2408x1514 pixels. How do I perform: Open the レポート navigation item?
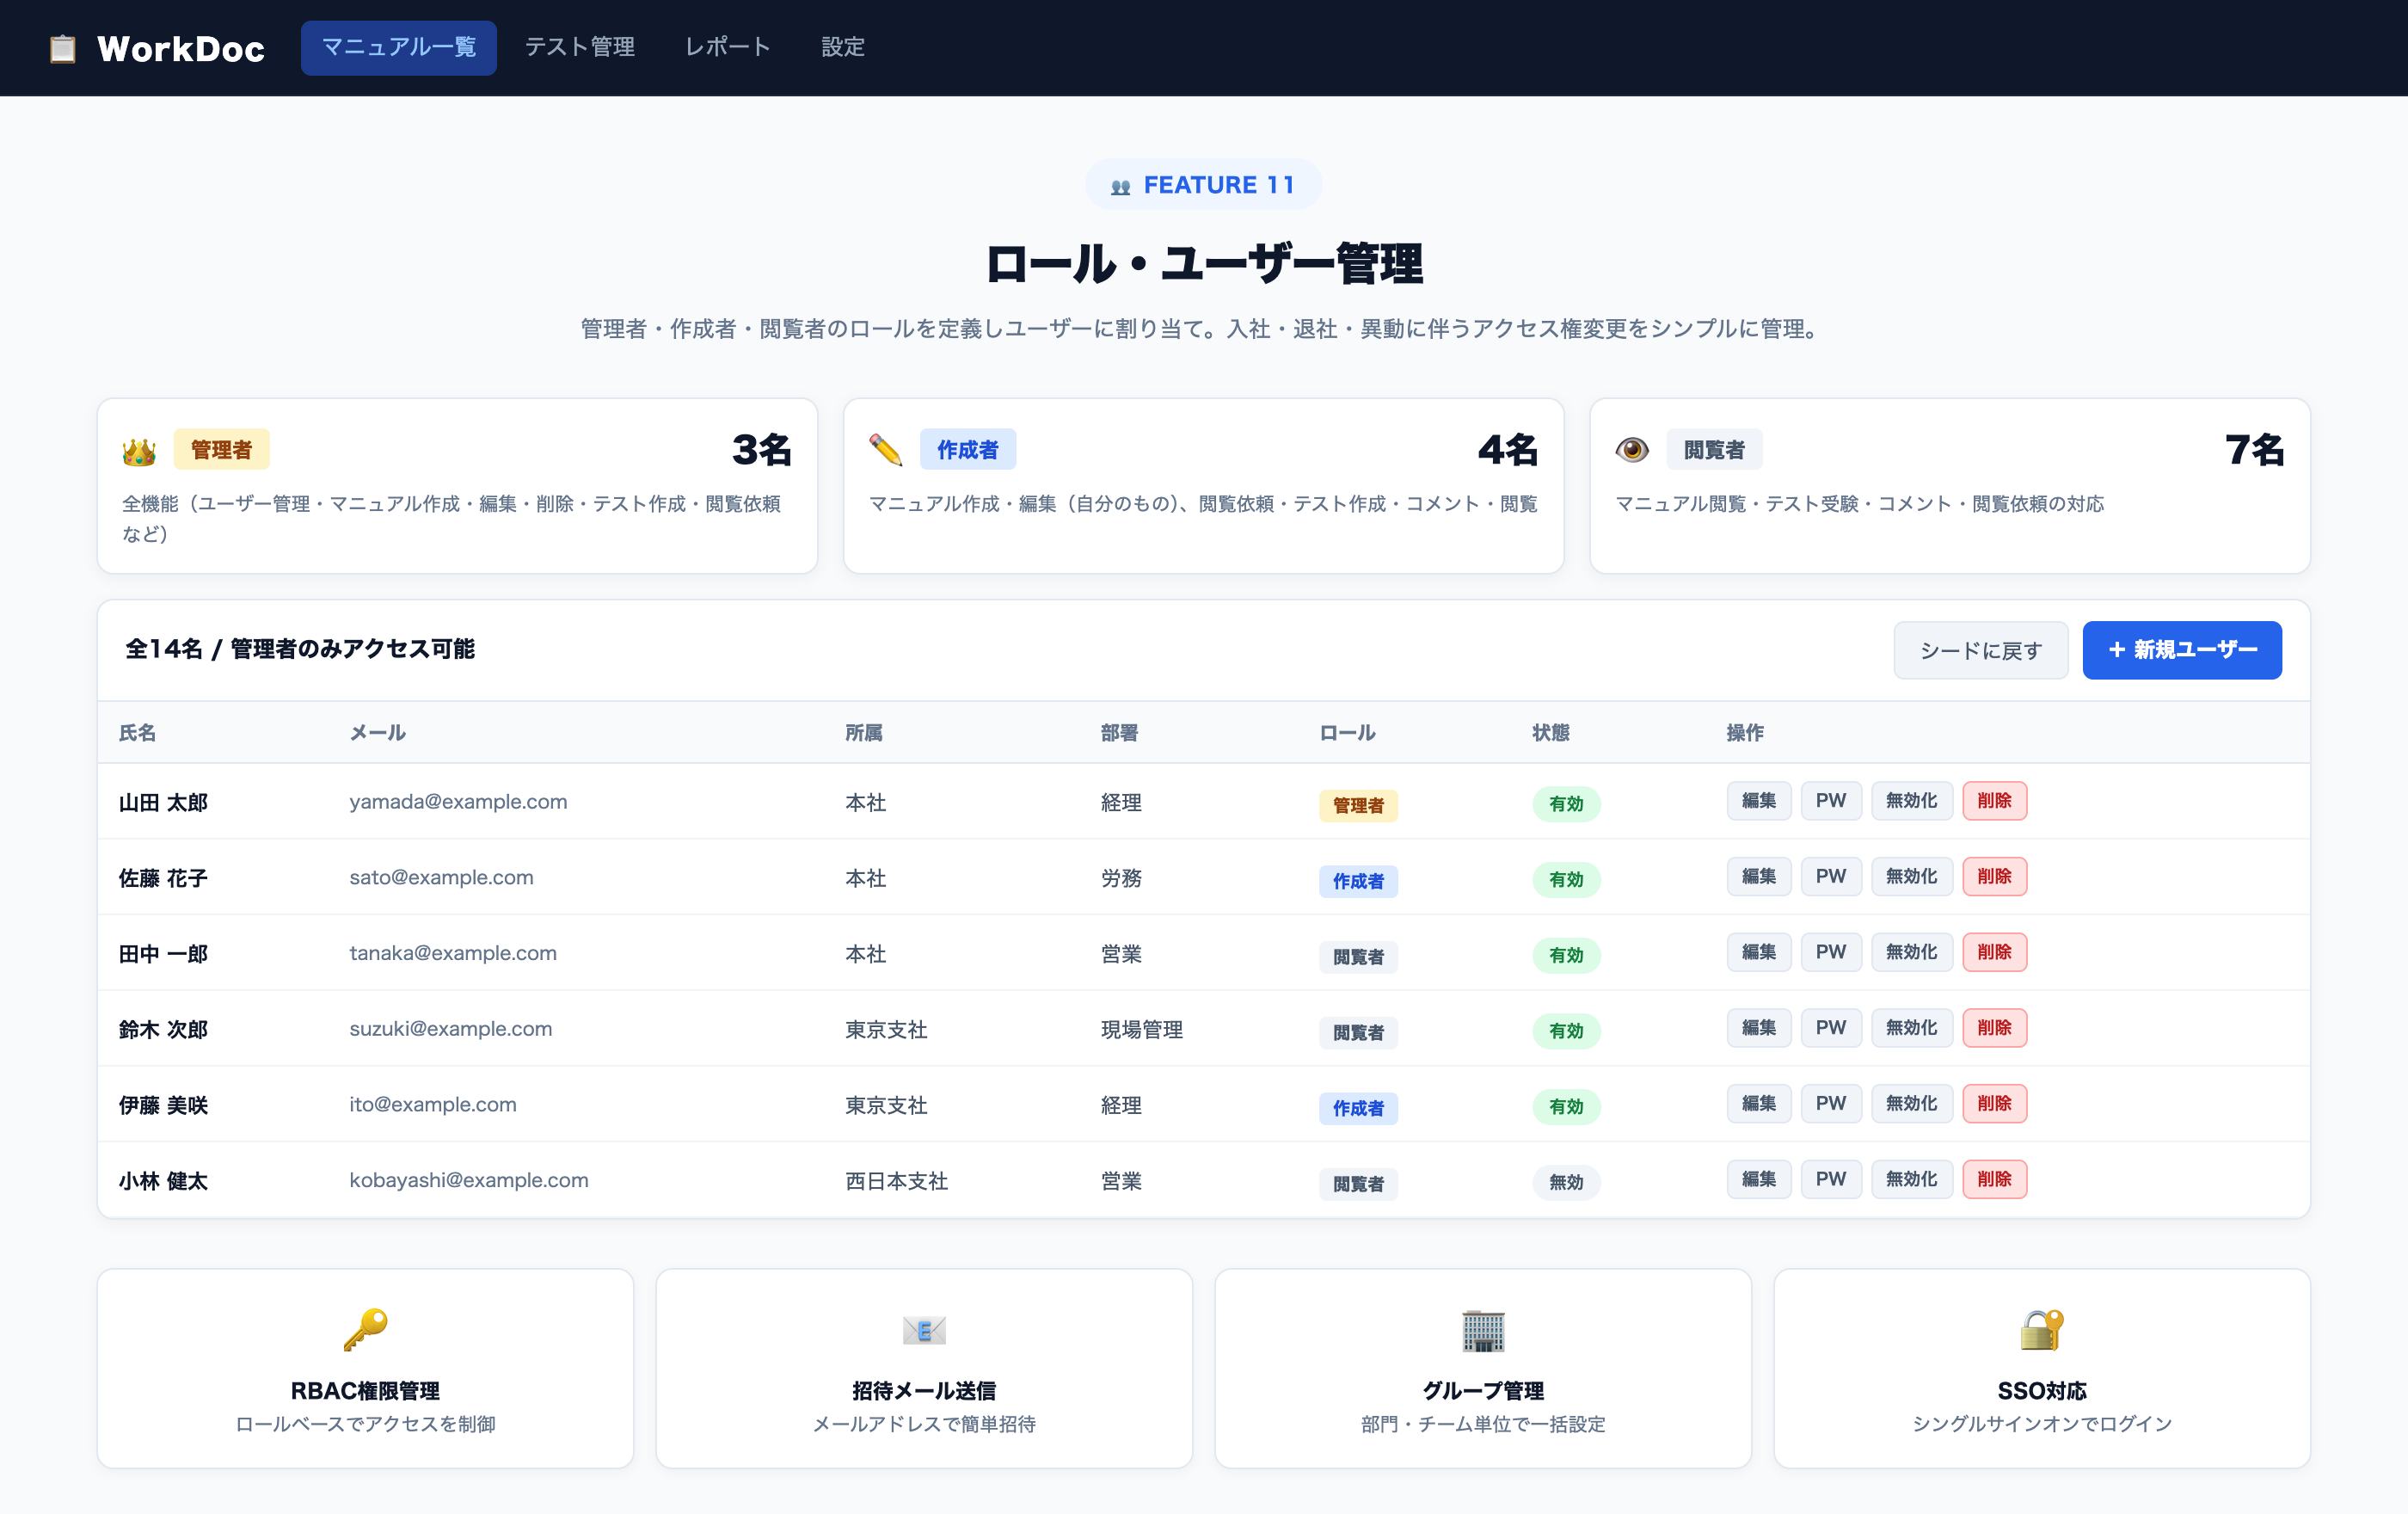tap(728, 47)
